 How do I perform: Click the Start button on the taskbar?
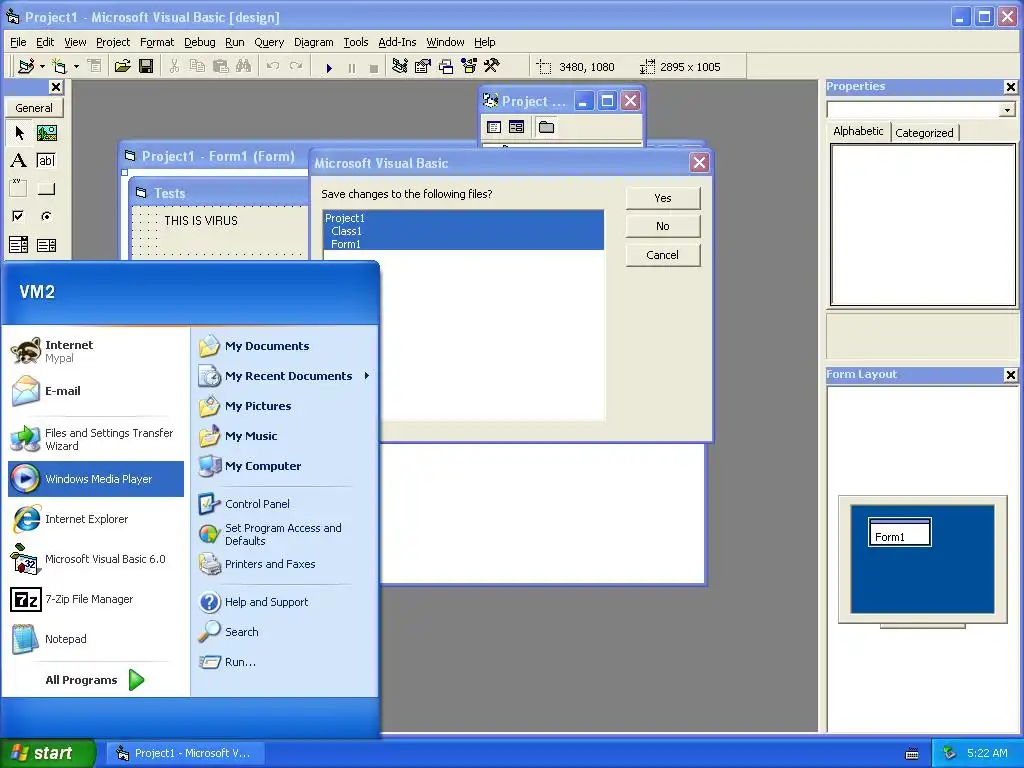(47, 753)
